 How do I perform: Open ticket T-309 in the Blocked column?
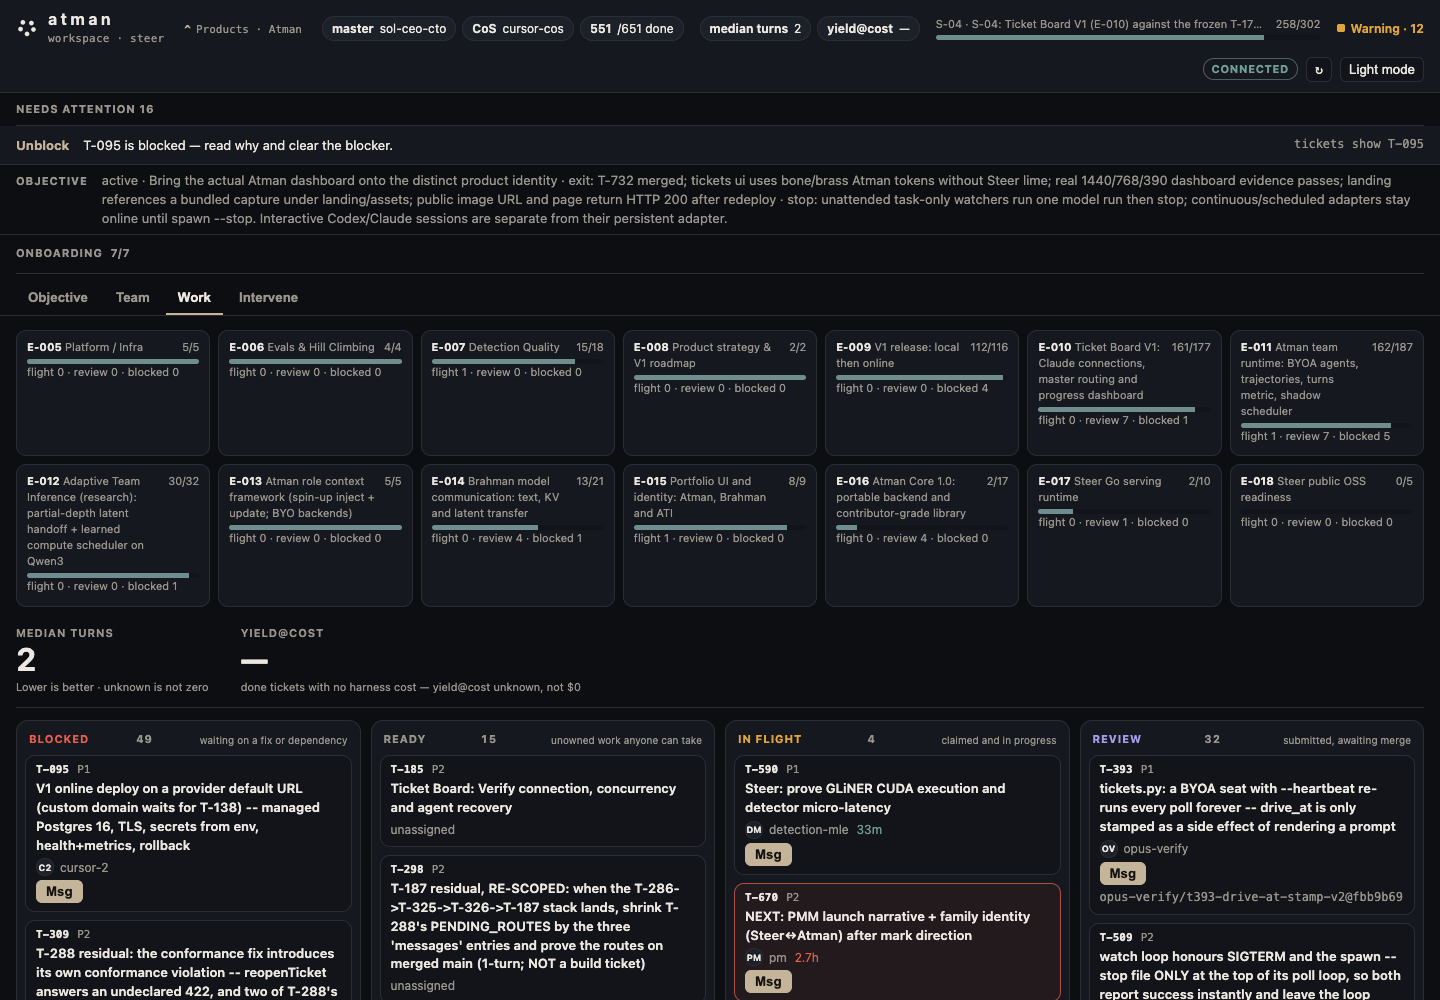pyautogui.click(x=188, y=960)
